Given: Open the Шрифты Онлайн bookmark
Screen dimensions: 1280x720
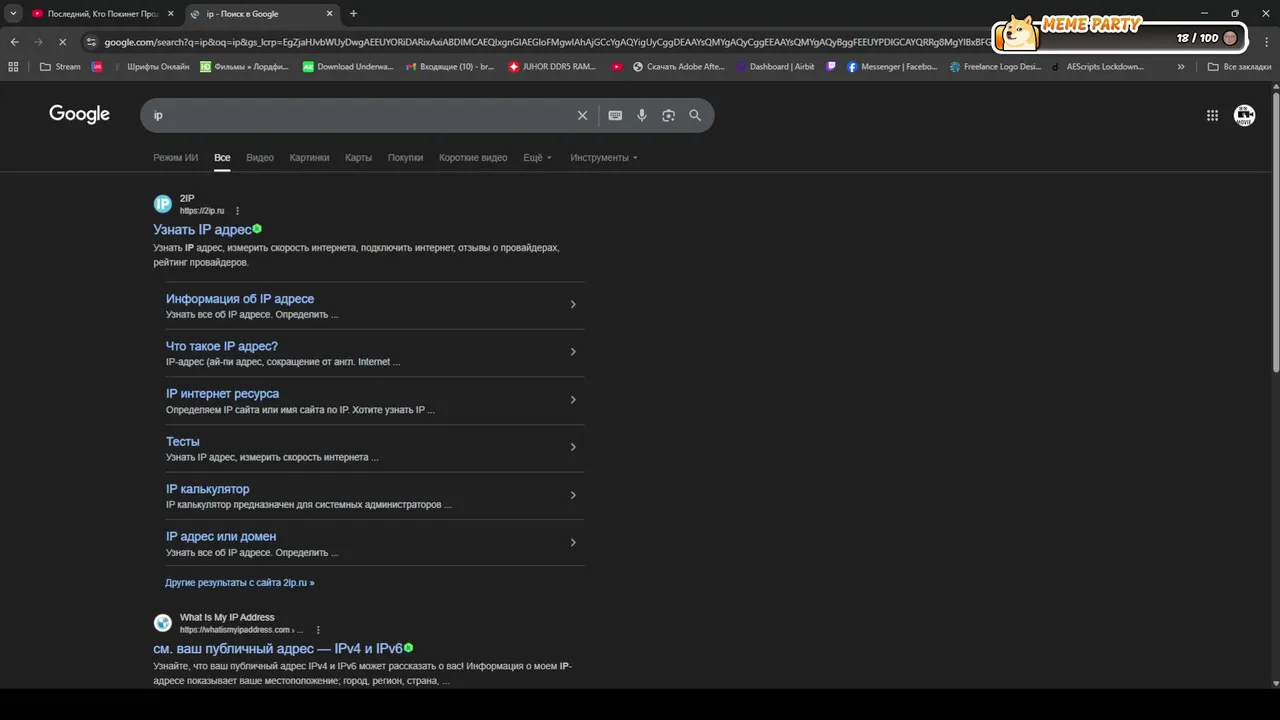Looking at the screenshot, I should pos(150,67).
